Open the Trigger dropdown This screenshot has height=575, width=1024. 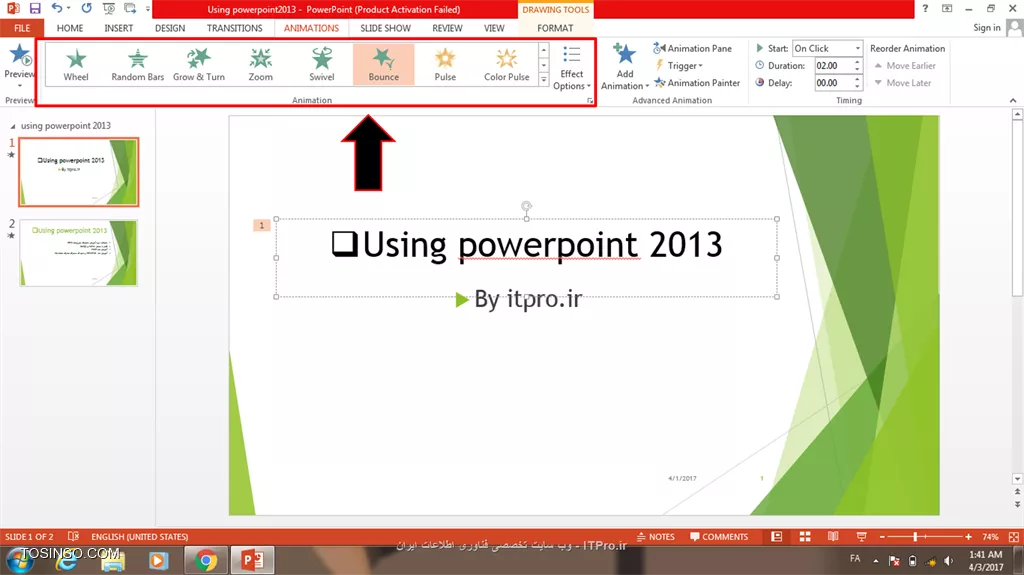(679, 65)
